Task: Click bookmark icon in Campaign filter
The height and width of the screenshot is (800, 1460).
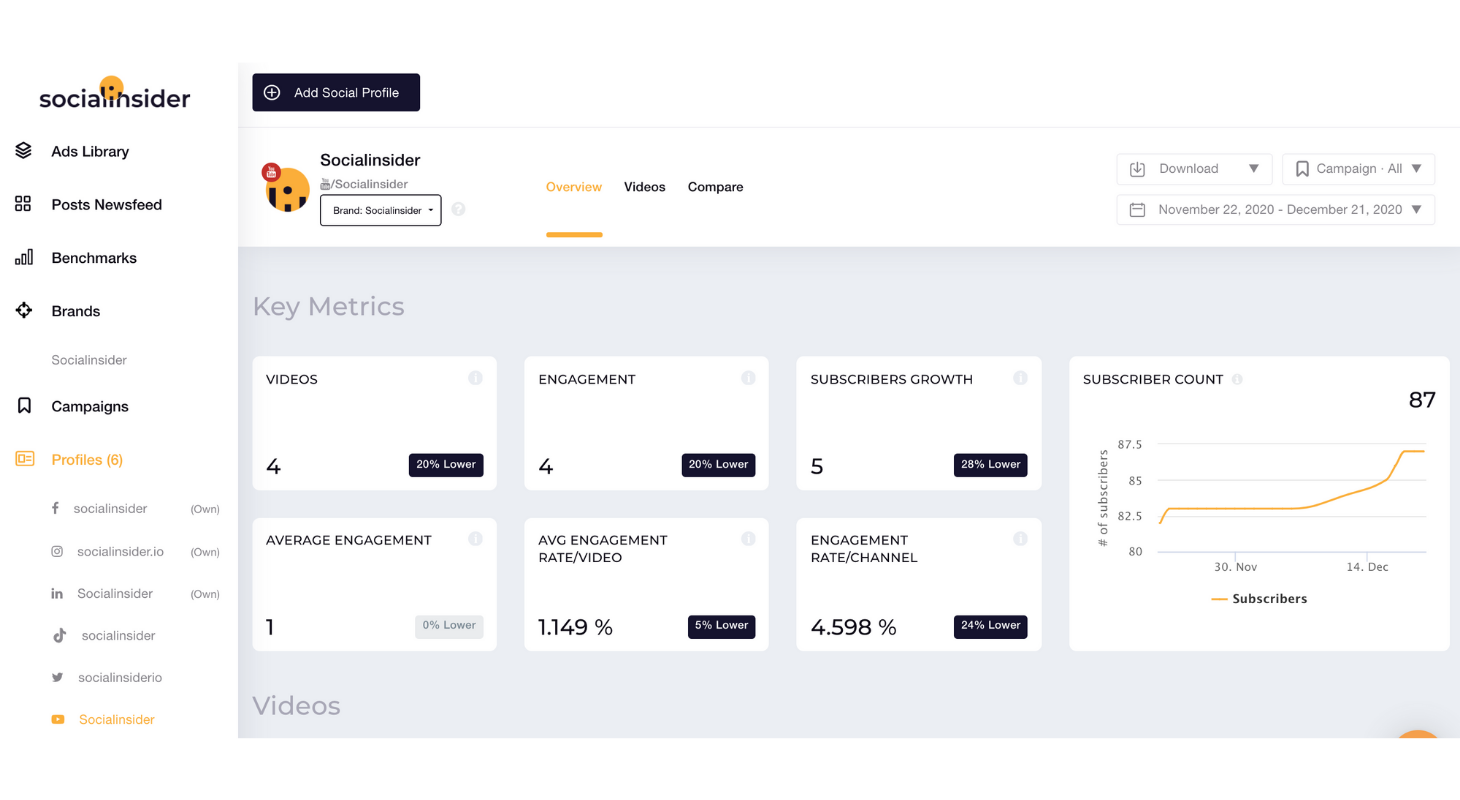Action: click(1302, 169)
